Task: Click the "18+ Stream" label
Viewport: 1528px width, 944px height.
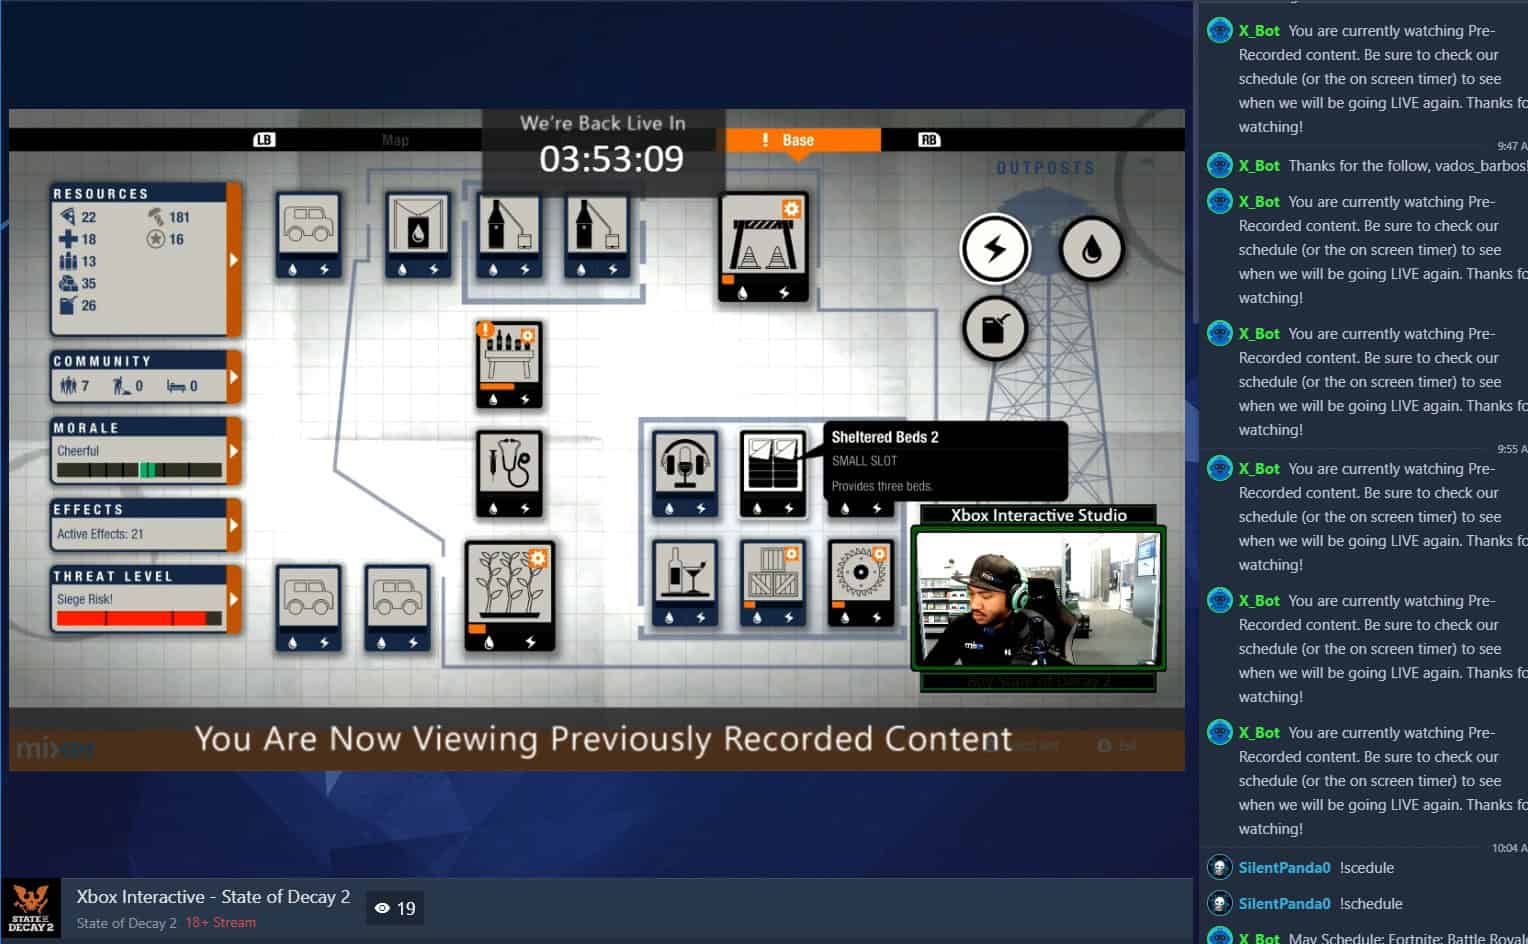Action: coord(220,923)
